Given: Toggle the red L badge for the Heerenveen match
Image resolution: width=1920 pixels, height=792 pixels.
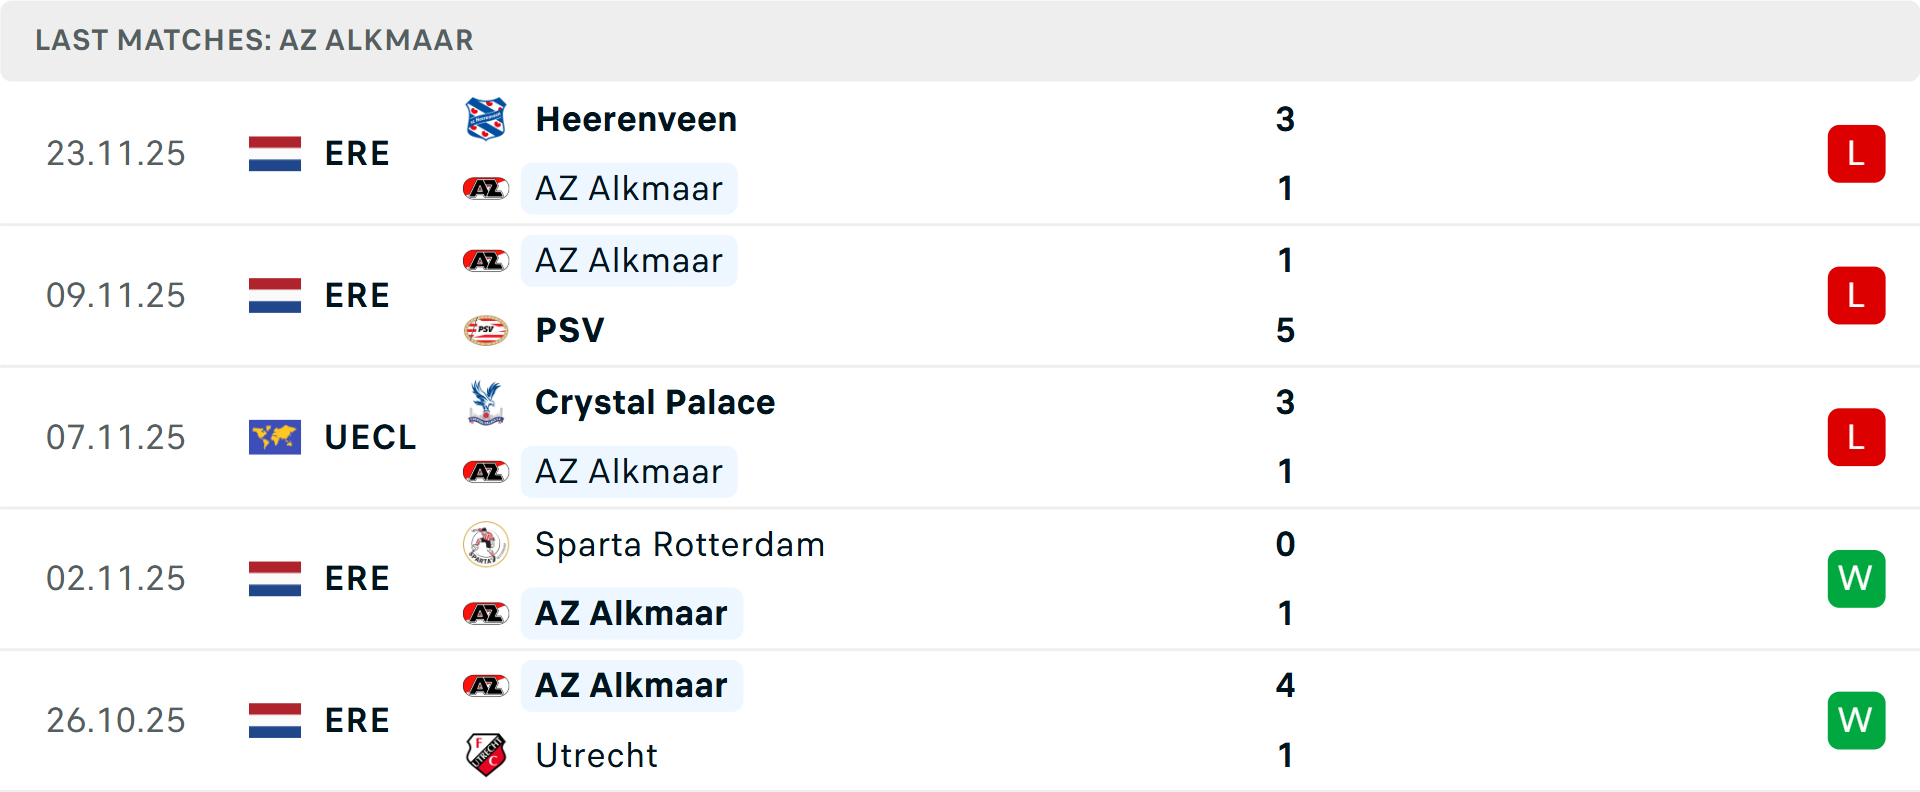Looking at the screenshot, I should pyautogui.click(x=1856, y=153).
